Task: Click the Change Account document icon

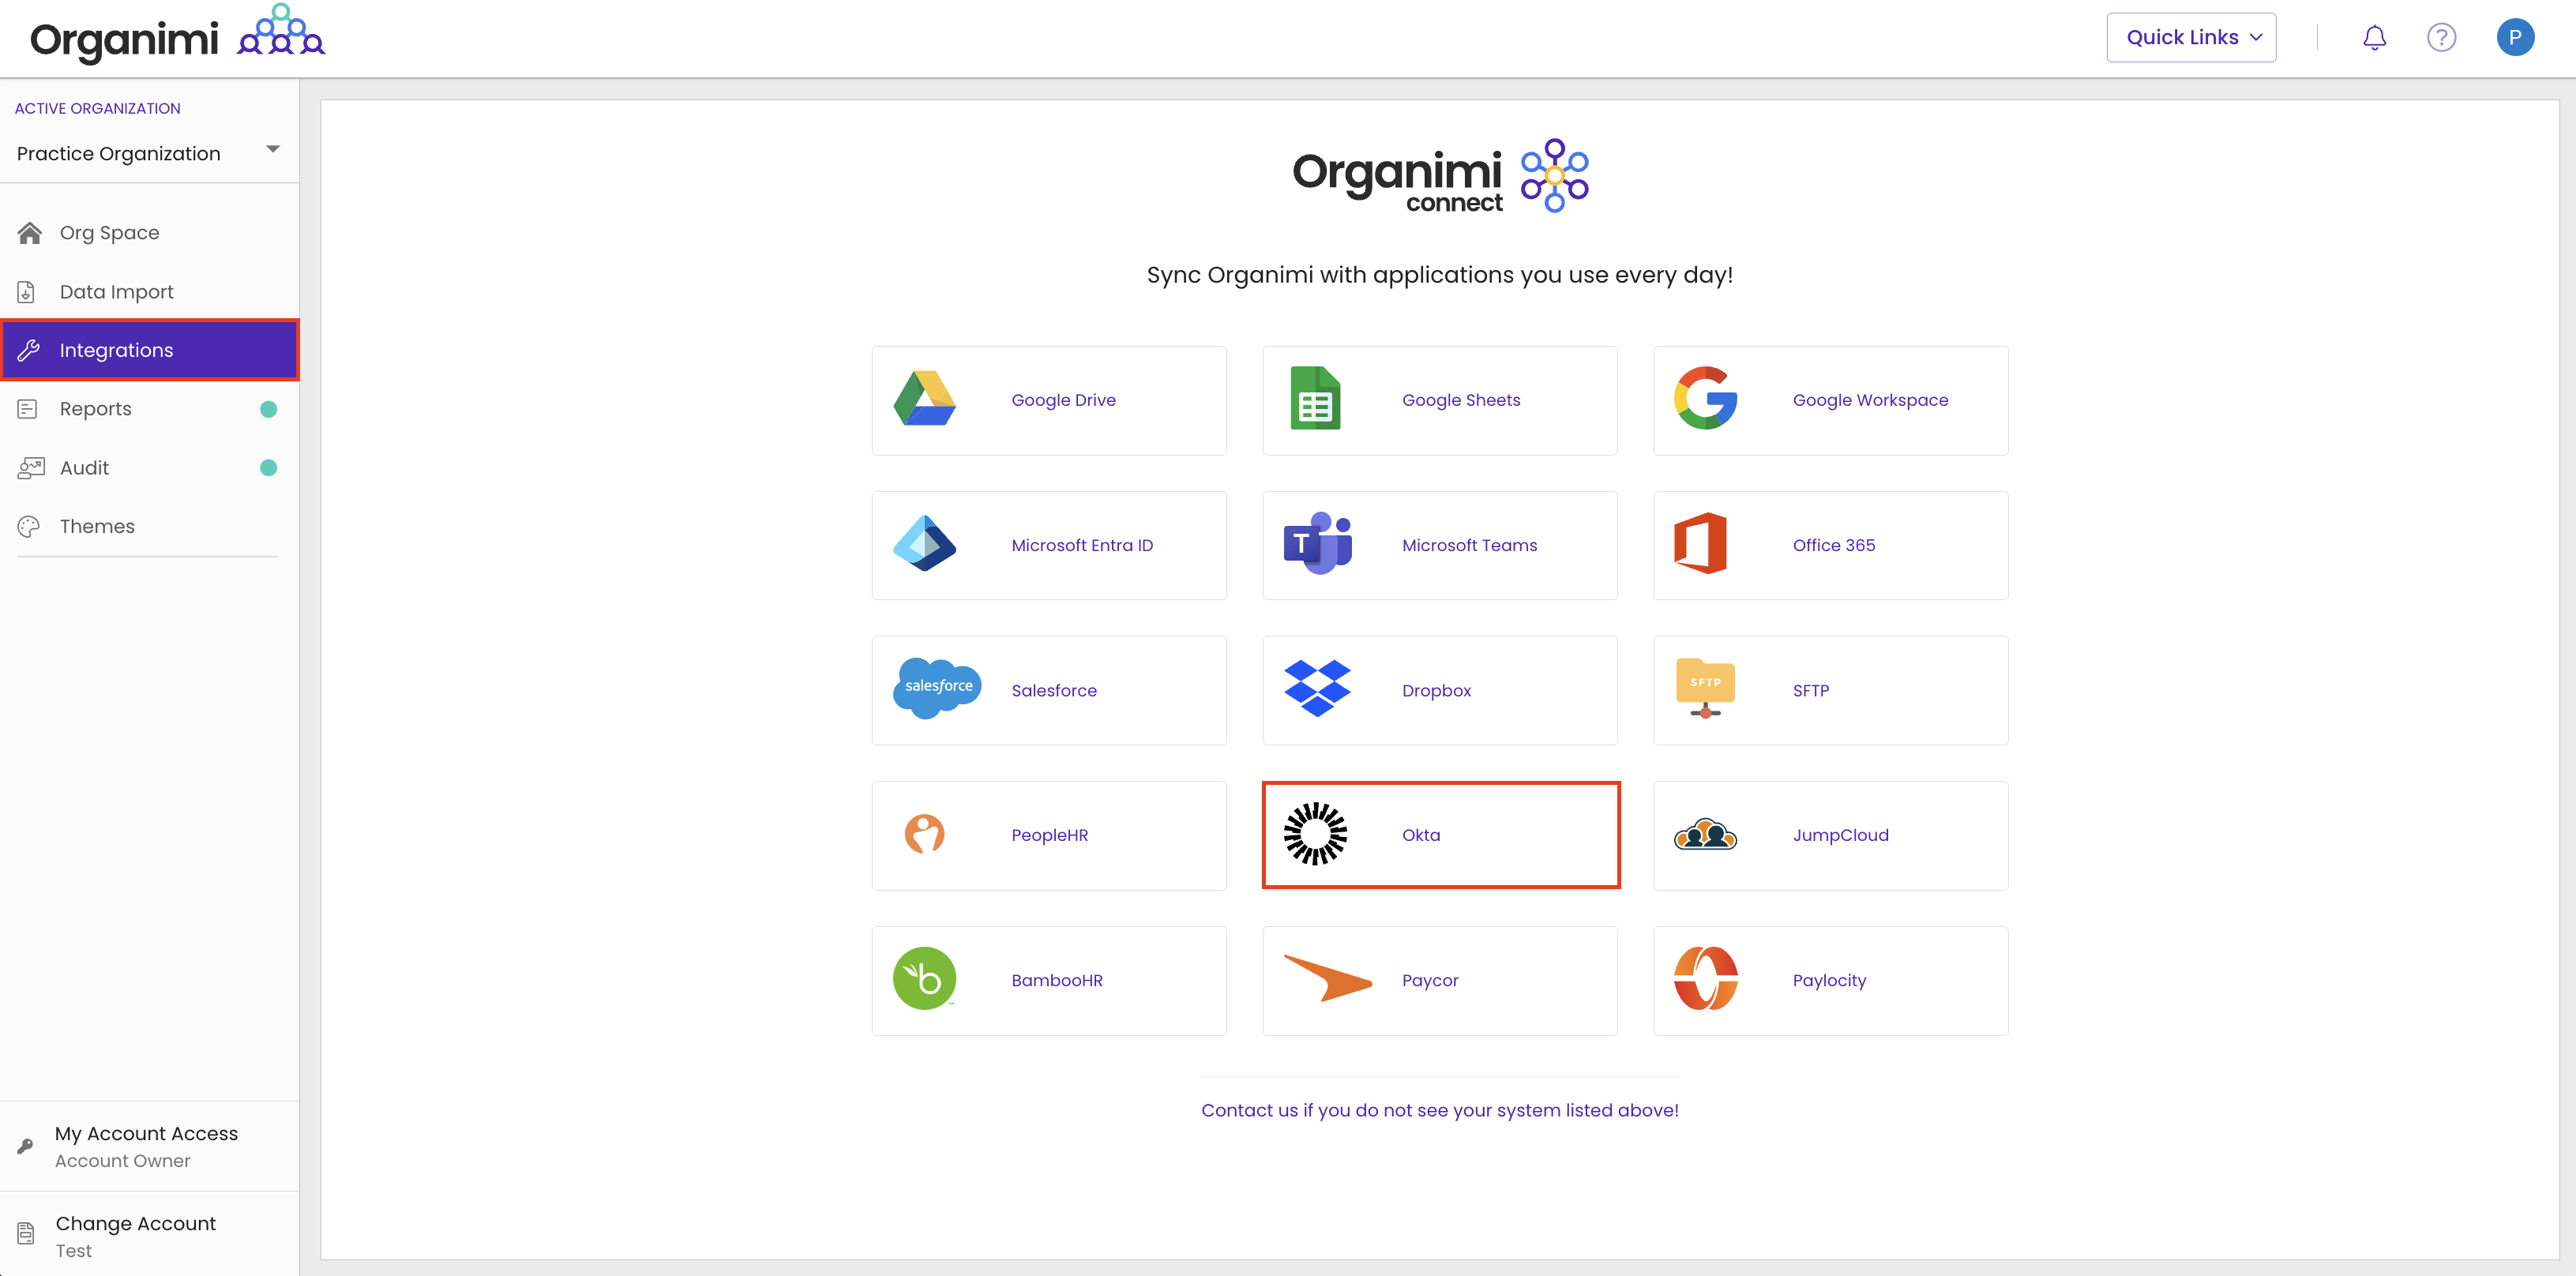Action: coord(27,1235)
